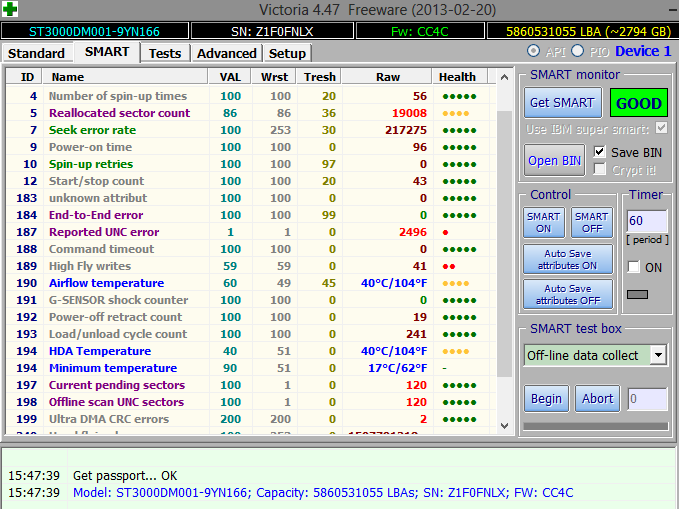Click the Get SMART button
679x509 pixels.
(563, 103)
